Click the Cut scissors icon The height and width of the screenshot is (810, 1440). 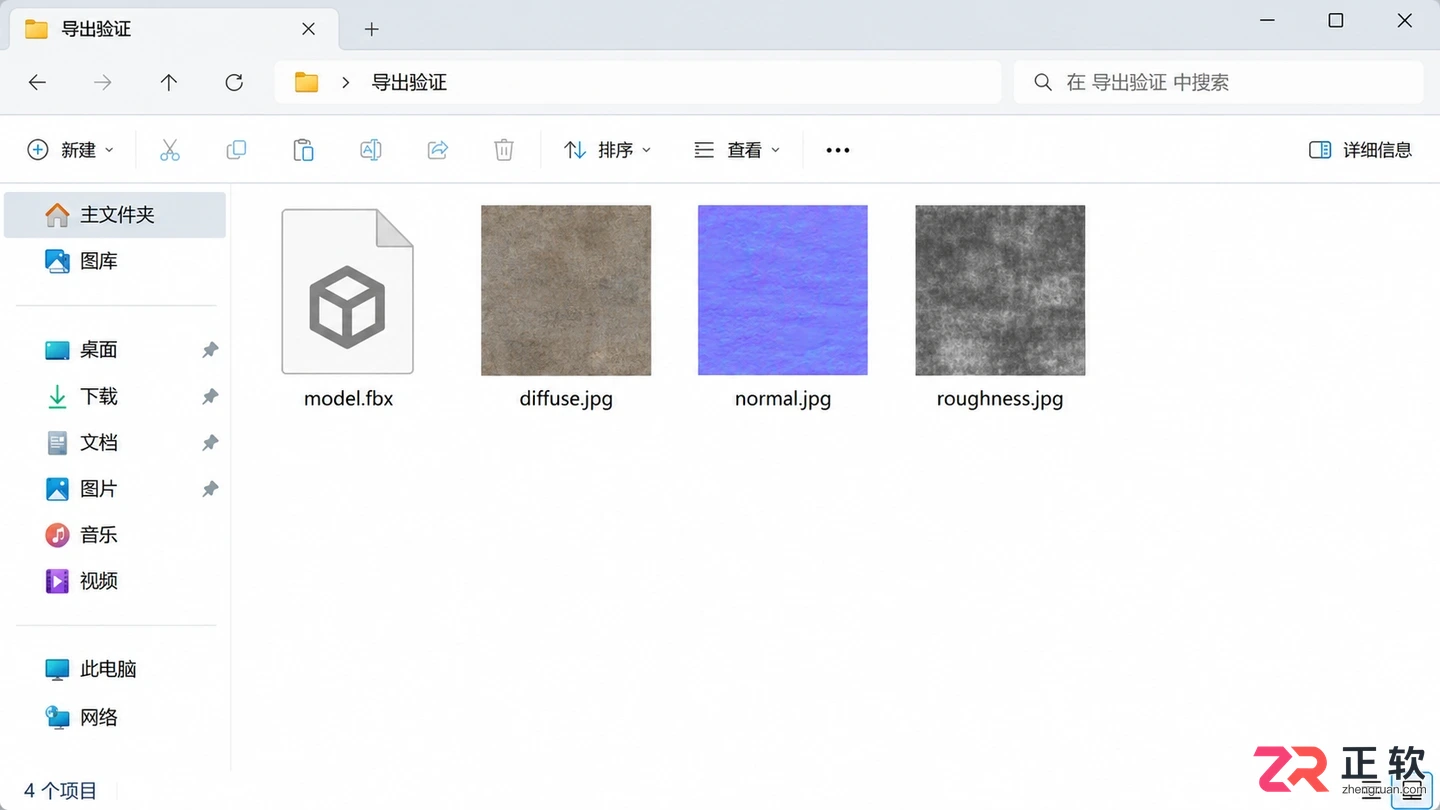click(170, 150)
